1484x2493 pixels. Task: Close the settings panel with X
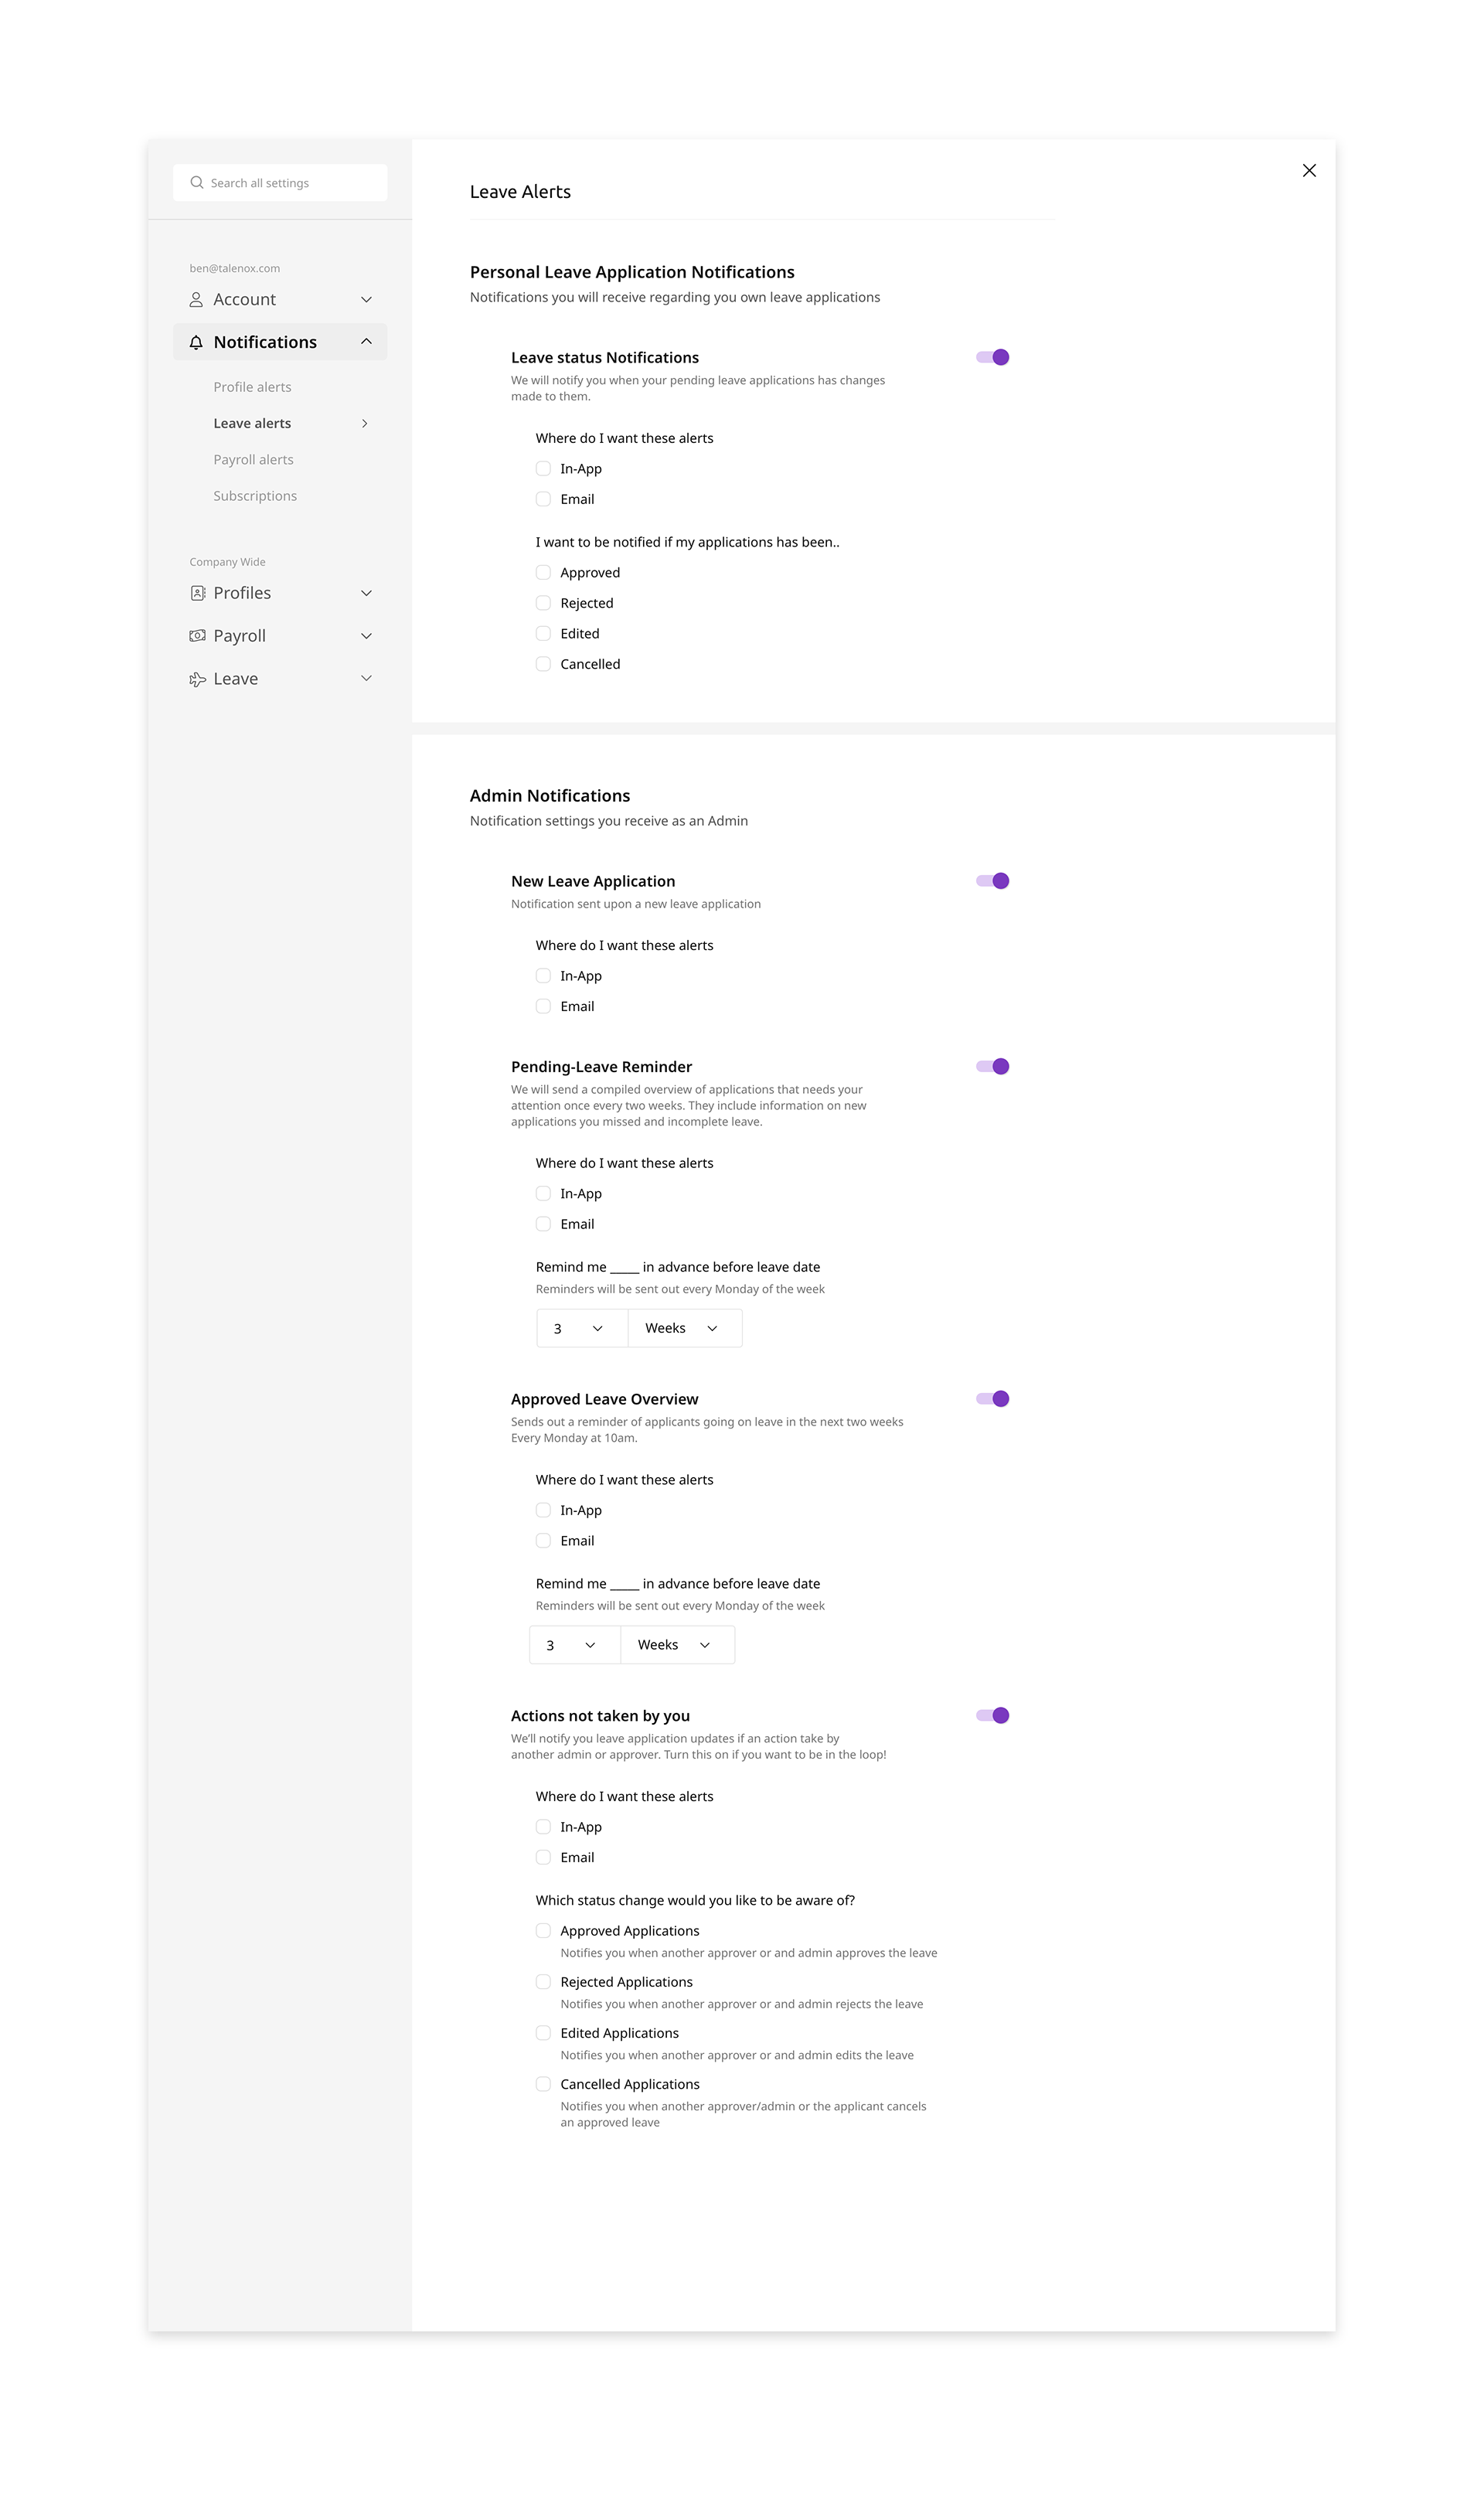click(1309, 171)
